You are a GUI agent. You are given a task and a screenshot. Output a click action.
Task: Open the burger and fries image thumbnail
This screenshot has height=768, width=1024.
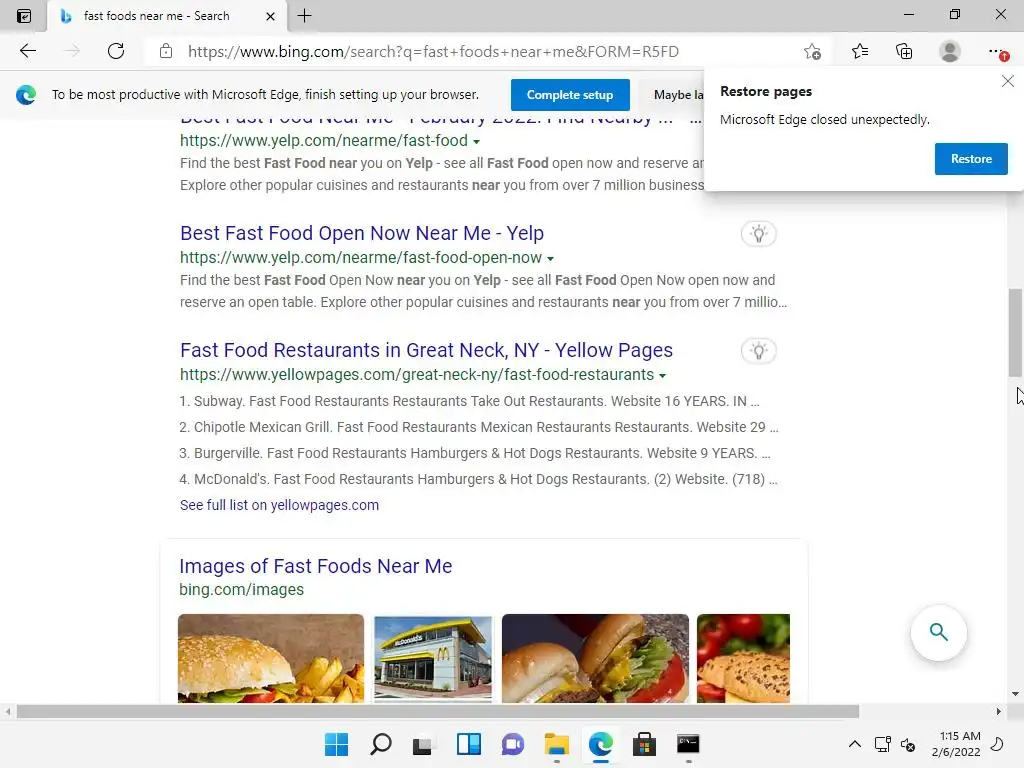[x=271, y=658]
